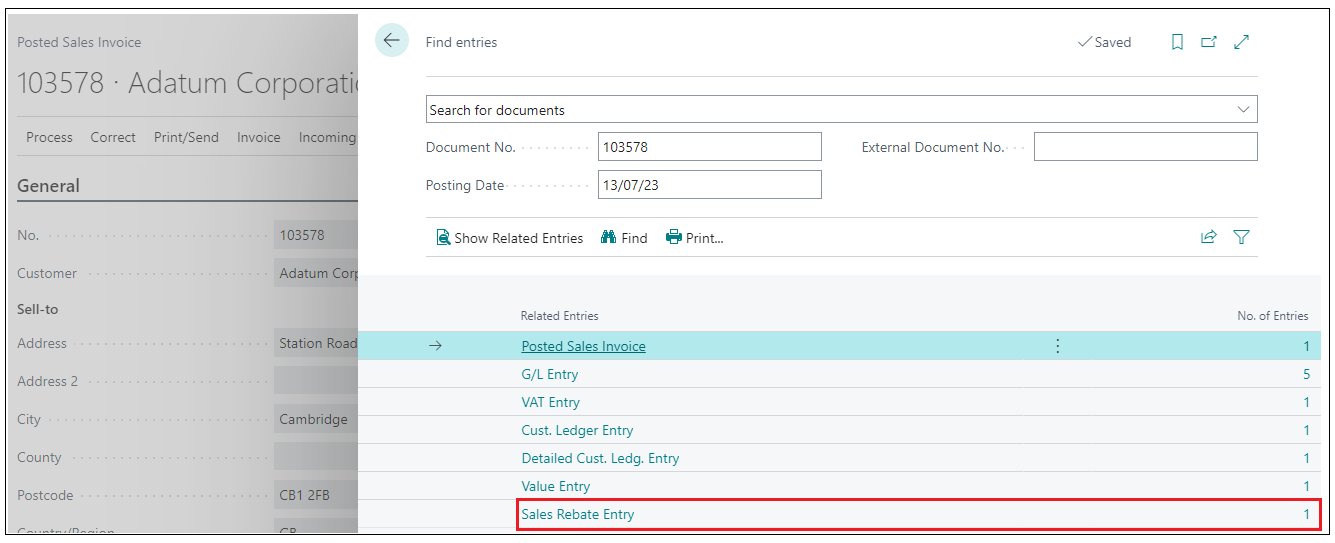This screenshot has width=1335, height=543.
Task: Click the back arrow button
Action: click(391, 41)
